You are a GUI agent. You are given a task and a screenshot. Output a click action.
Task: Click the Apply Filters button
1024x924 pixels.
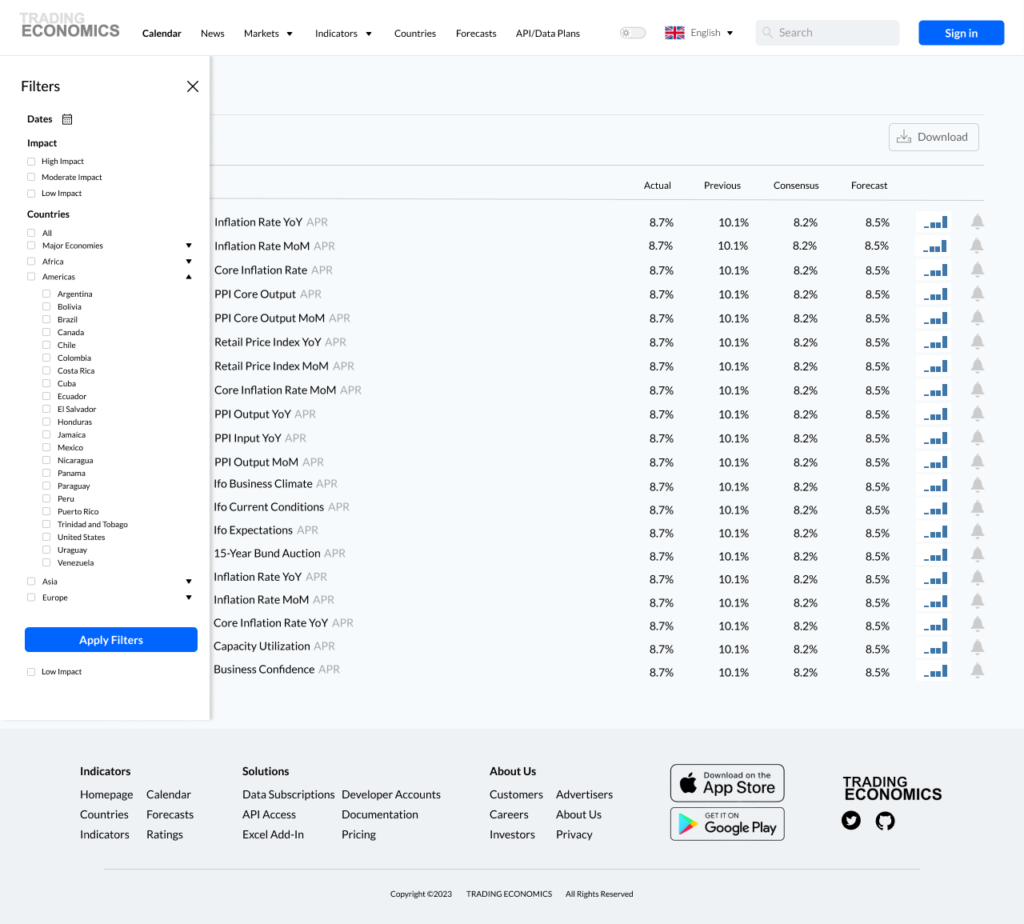(x=111, y=640)
